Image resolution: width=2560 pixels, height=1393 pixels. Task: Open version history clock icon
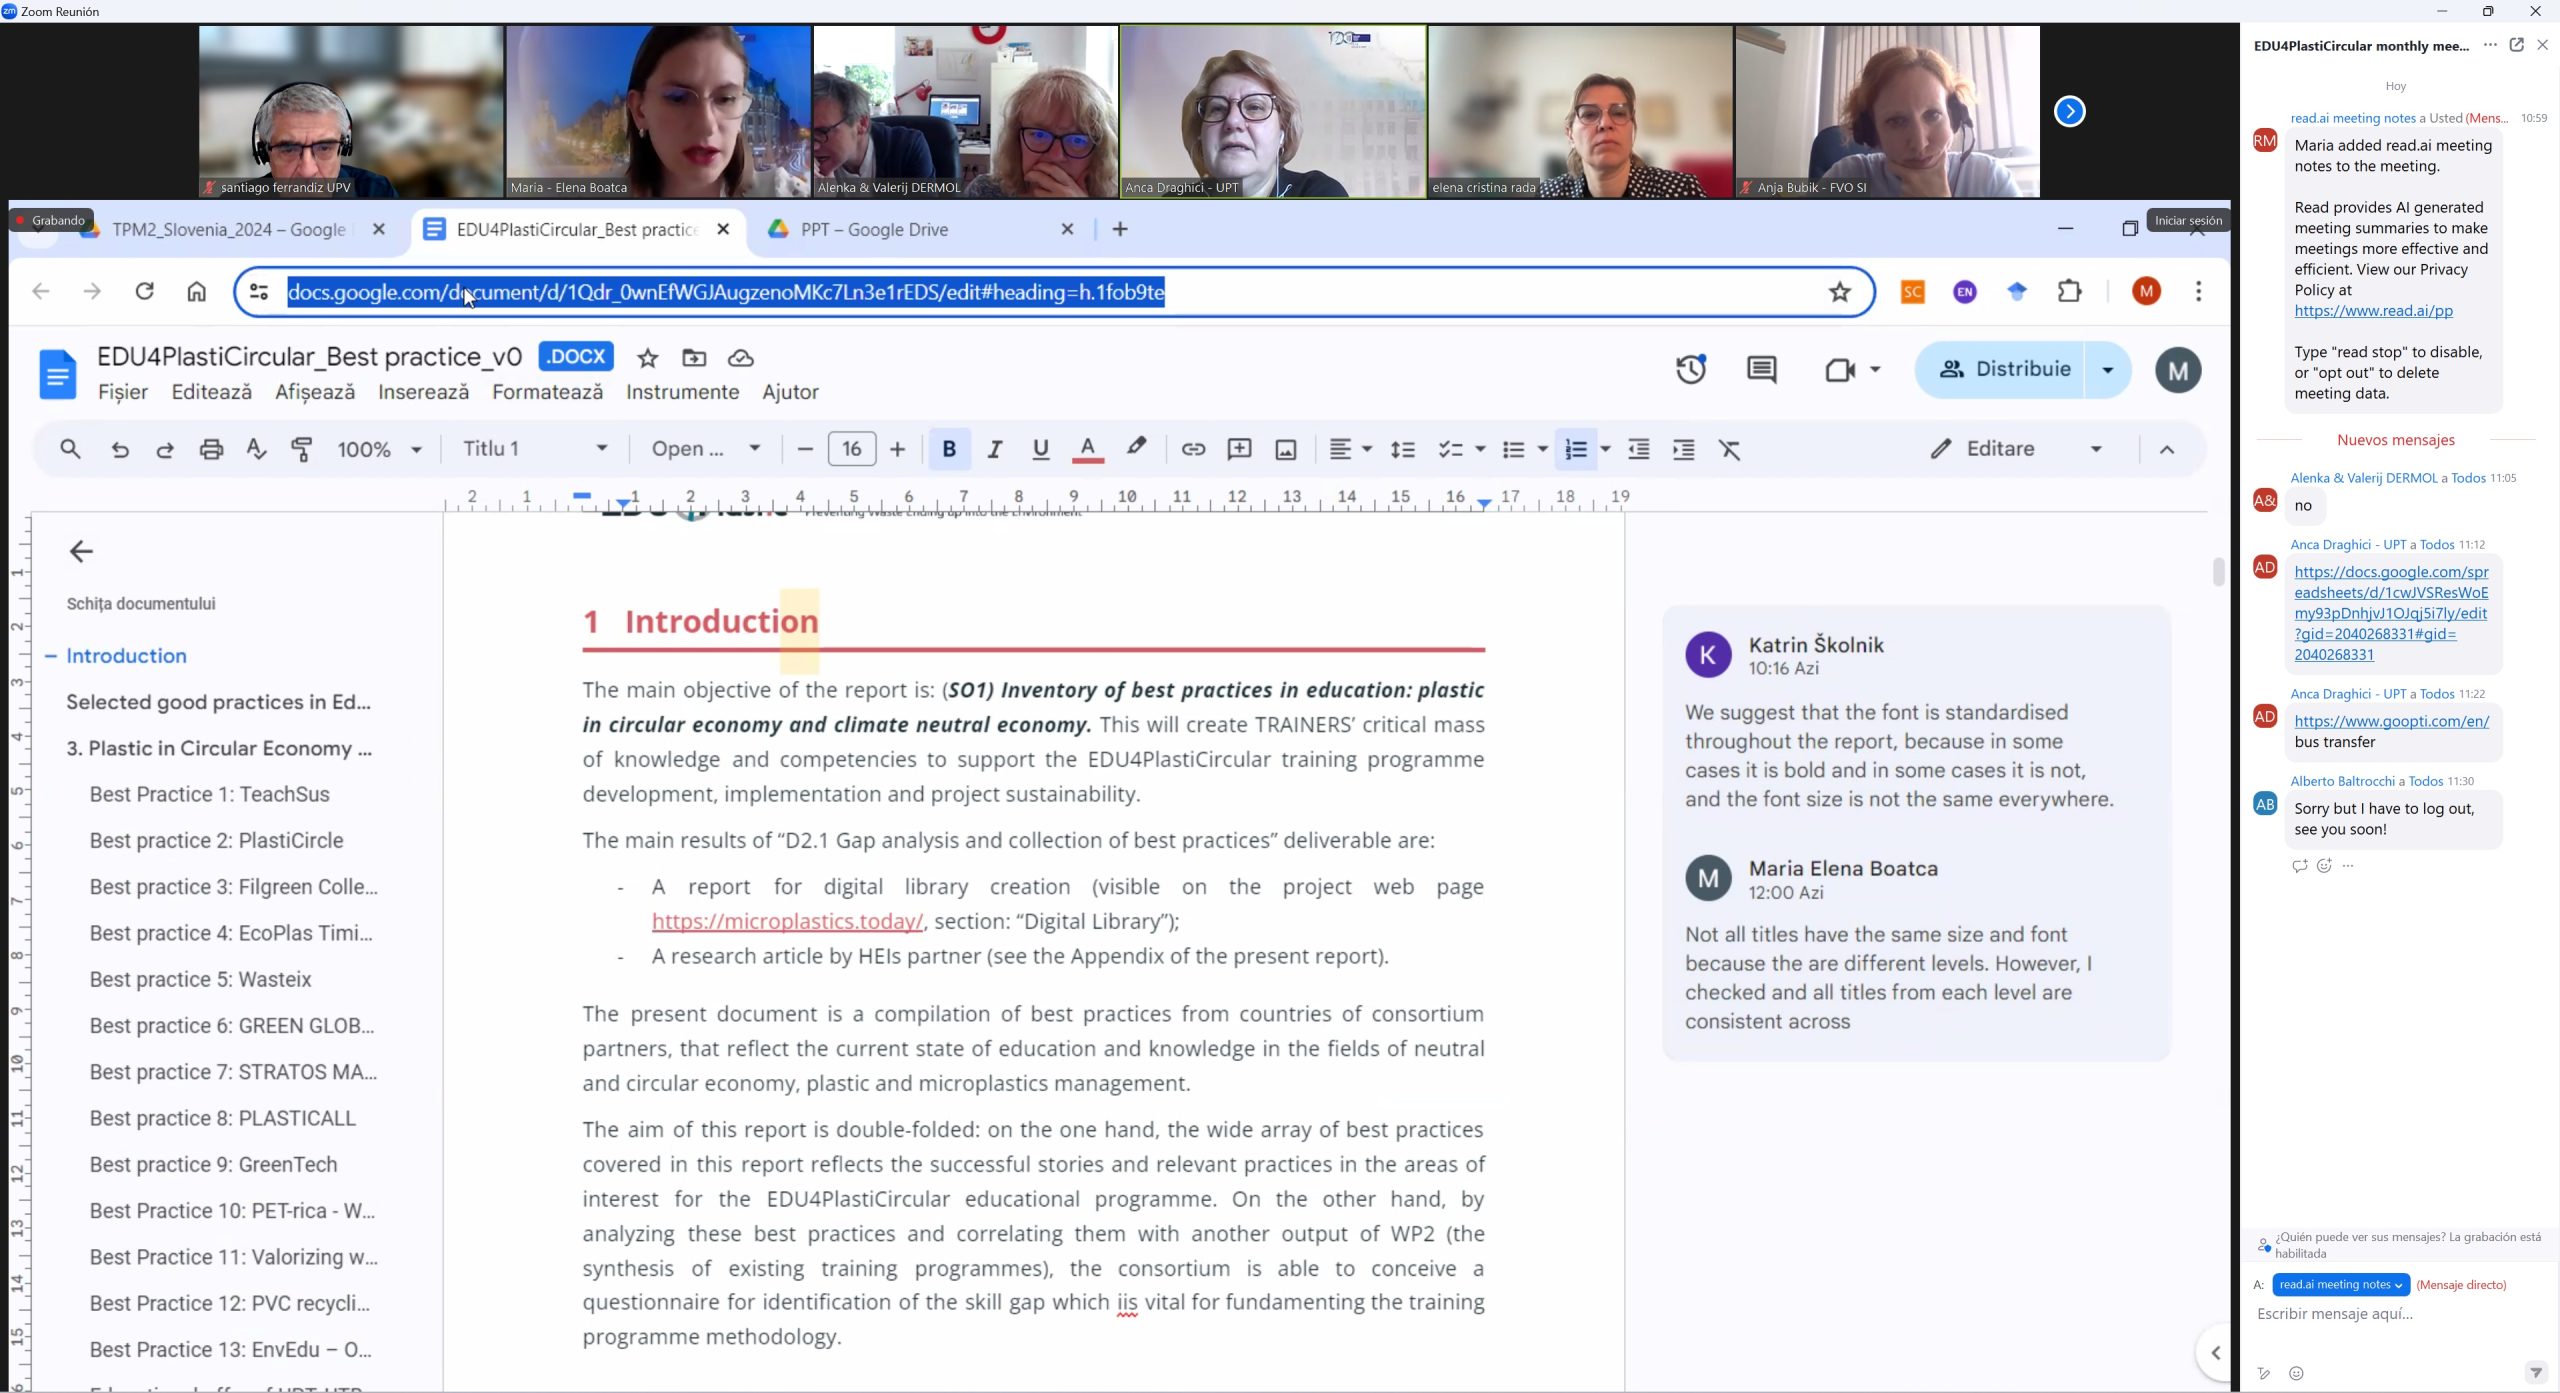(x=1690, y=369)
